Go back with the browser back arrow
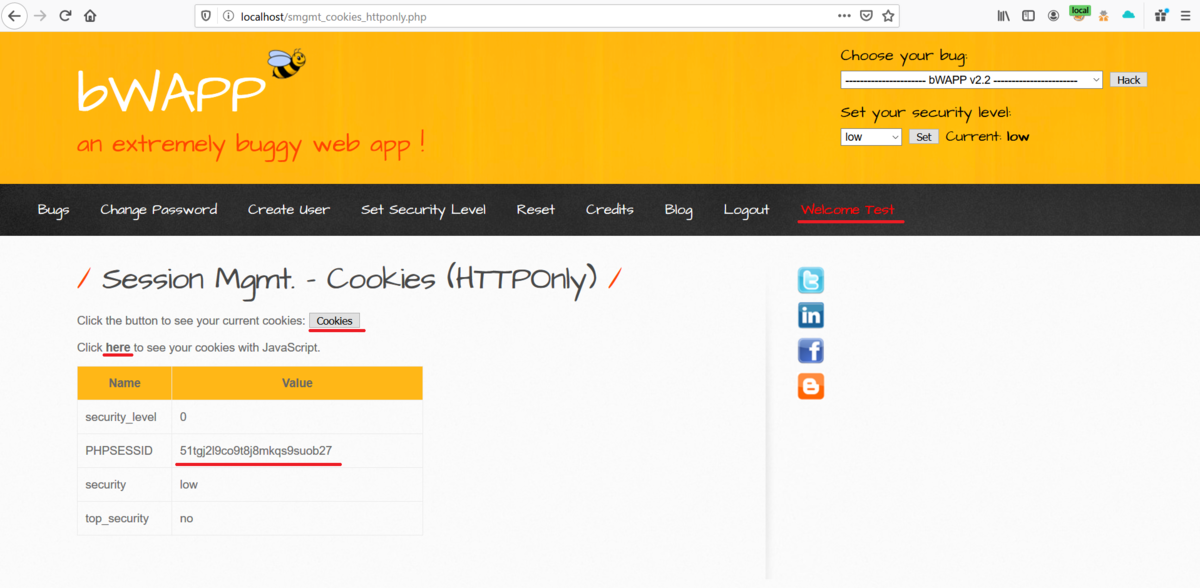The width and height of the screenshot is (1200, 588). [x=15, y=16]
